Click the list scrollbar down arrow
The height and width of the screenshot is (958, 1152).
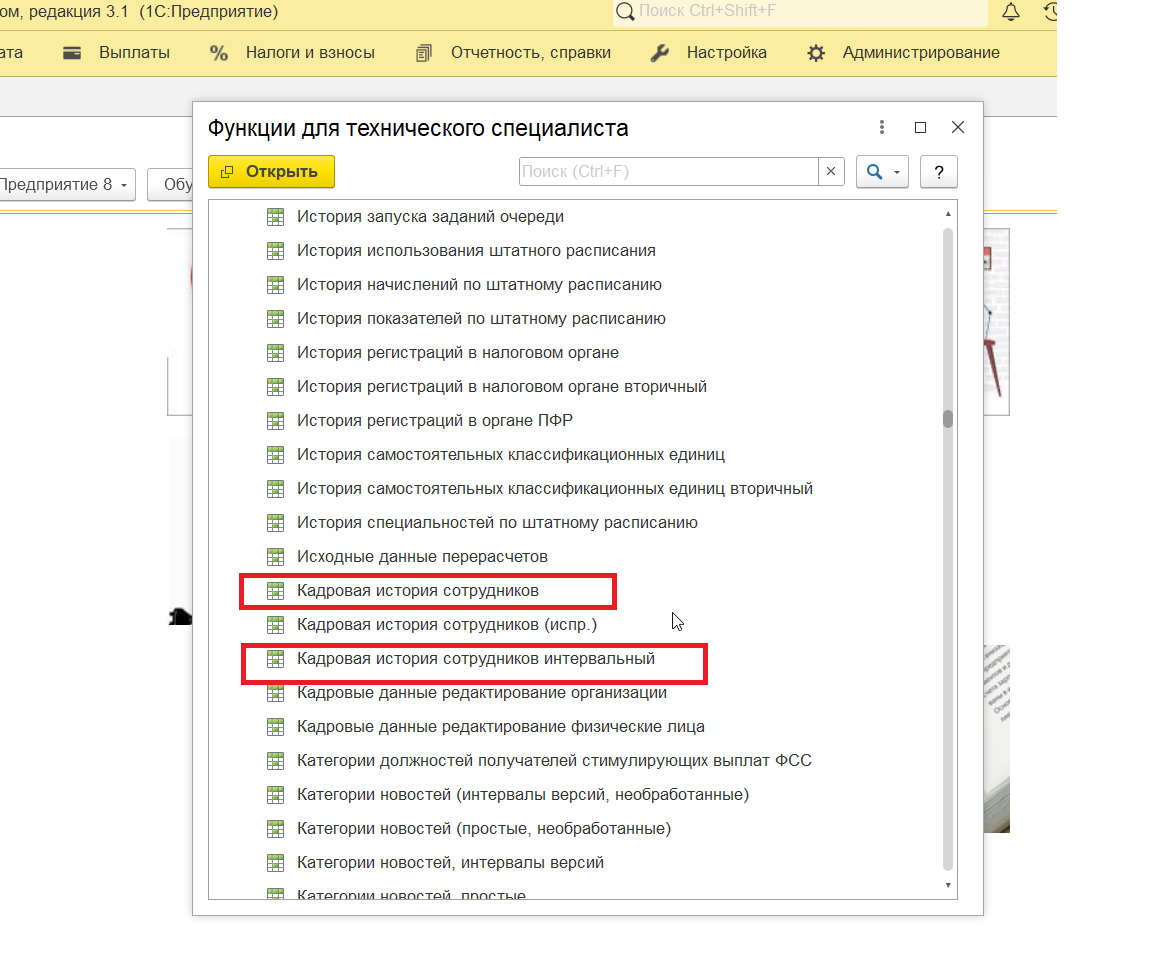pos(948,885)
